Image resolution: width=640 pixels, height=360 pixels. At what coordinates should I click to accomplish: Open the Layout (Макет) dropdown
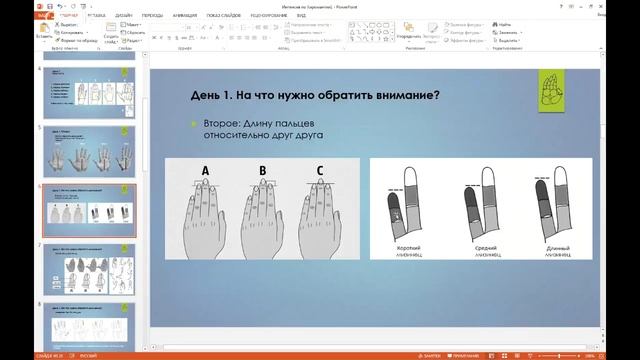click(x=131, y=24)
